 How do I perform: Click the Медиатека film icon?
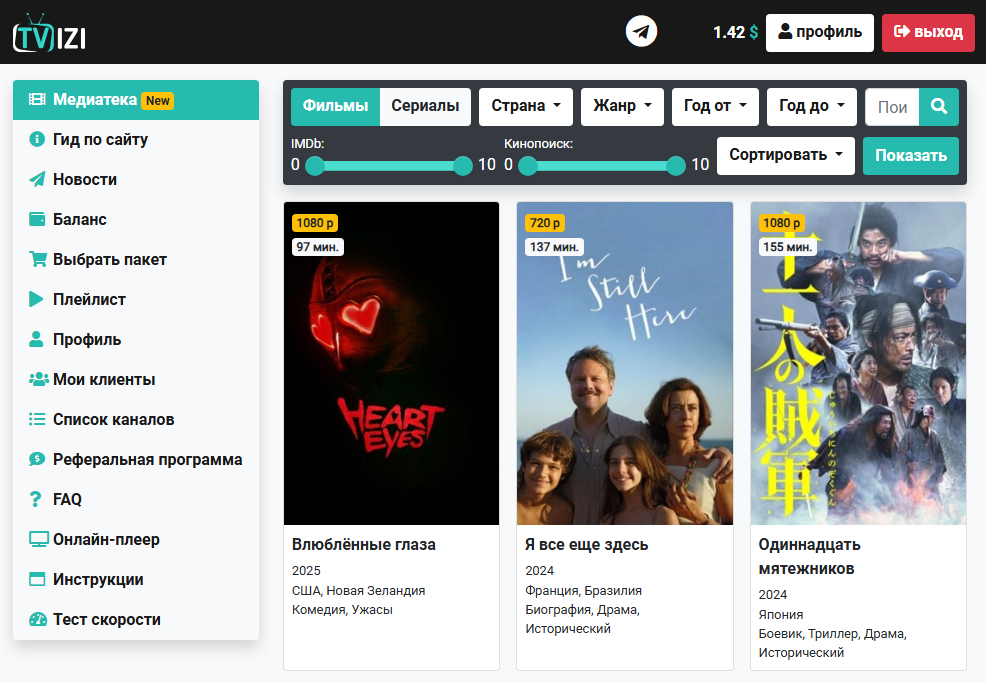[x=37, y=99]
